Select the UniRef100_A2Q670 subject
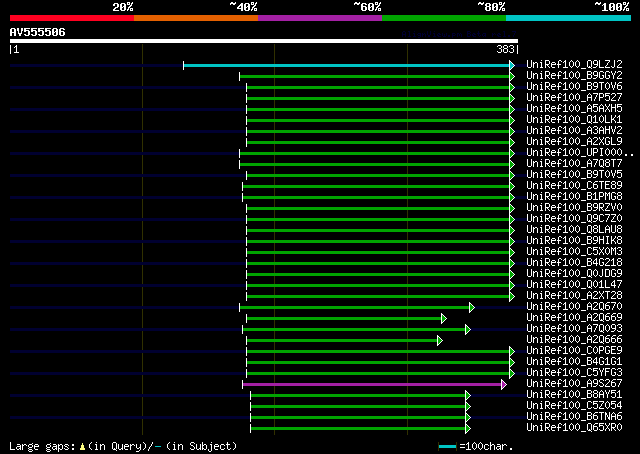 [574, 307]
